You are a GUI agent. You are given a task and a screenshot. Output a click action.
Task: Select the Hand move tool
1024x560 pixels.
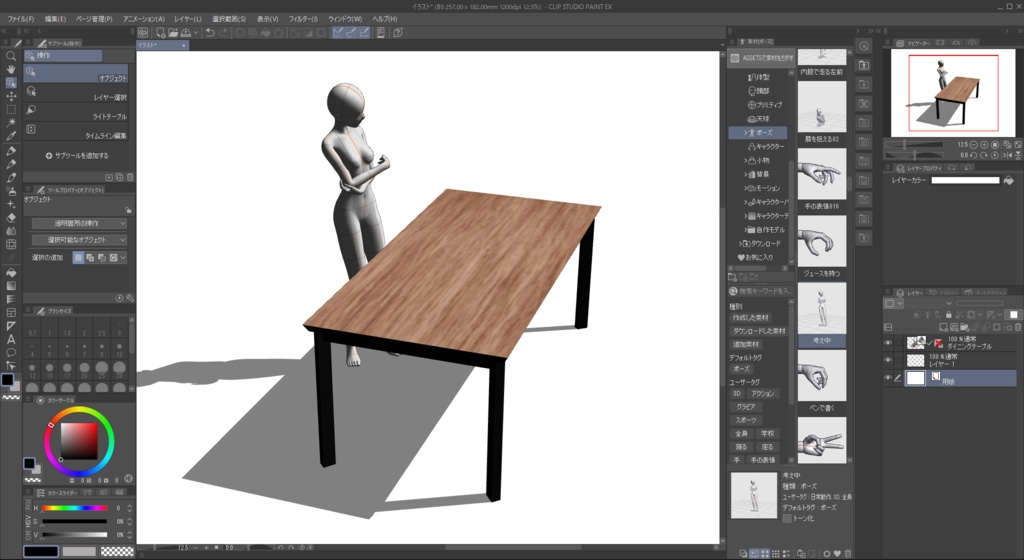[x=11, y=69]
